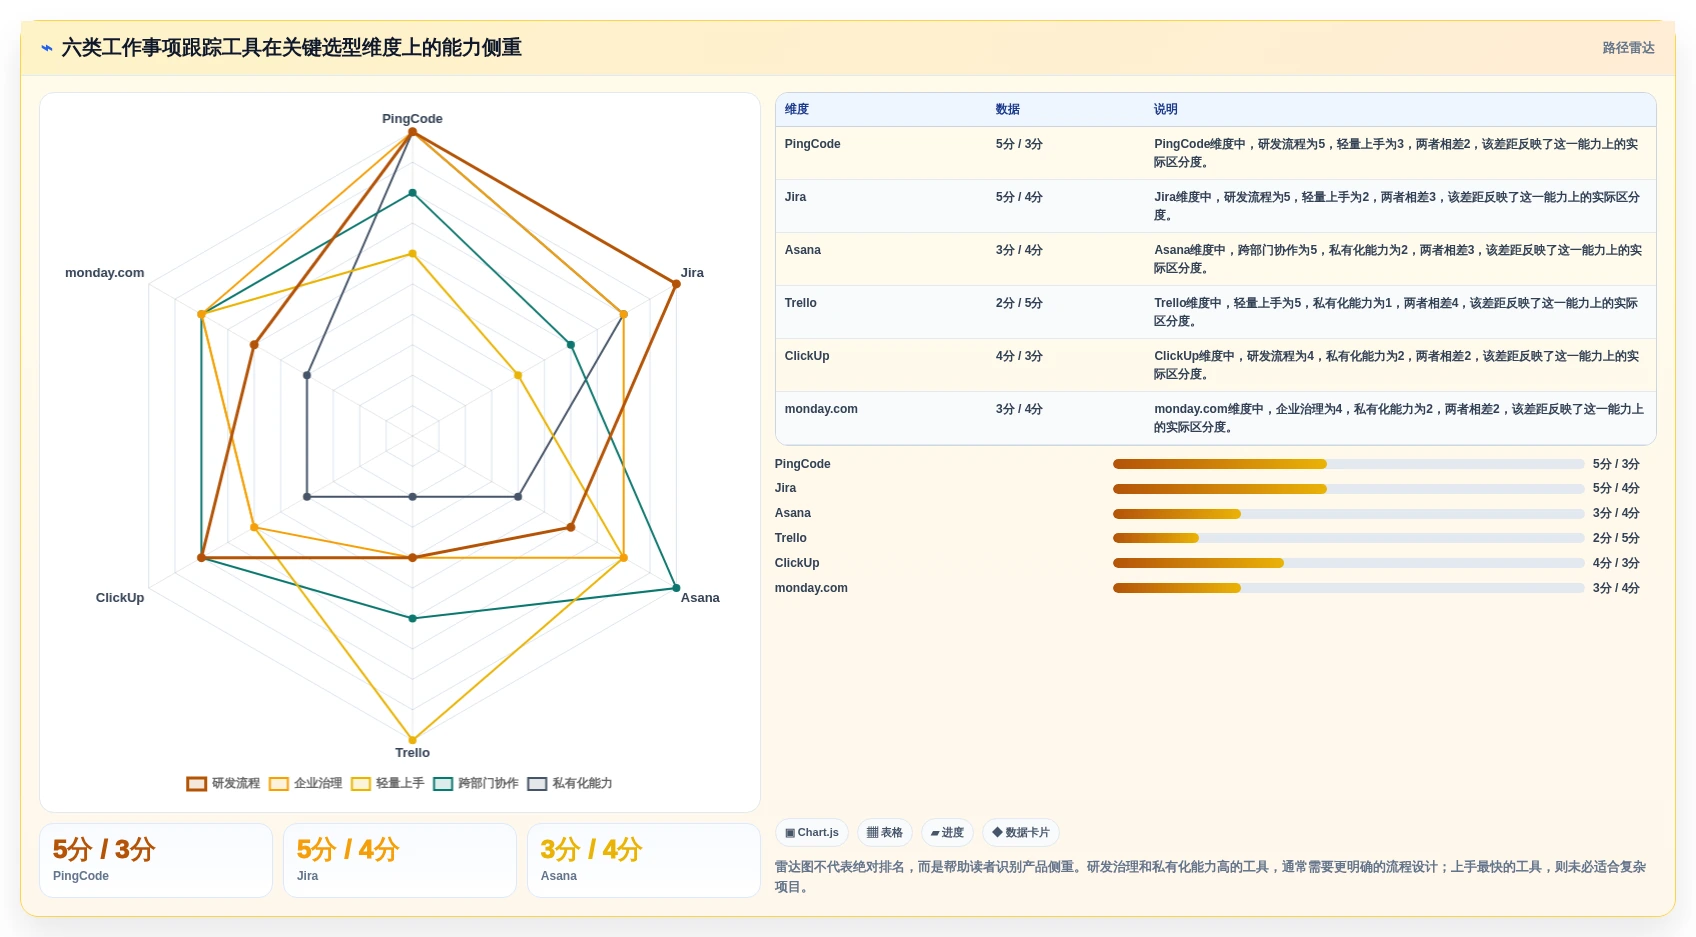
Task: Click the Asana progress bar
Action: click(1348, 514)
